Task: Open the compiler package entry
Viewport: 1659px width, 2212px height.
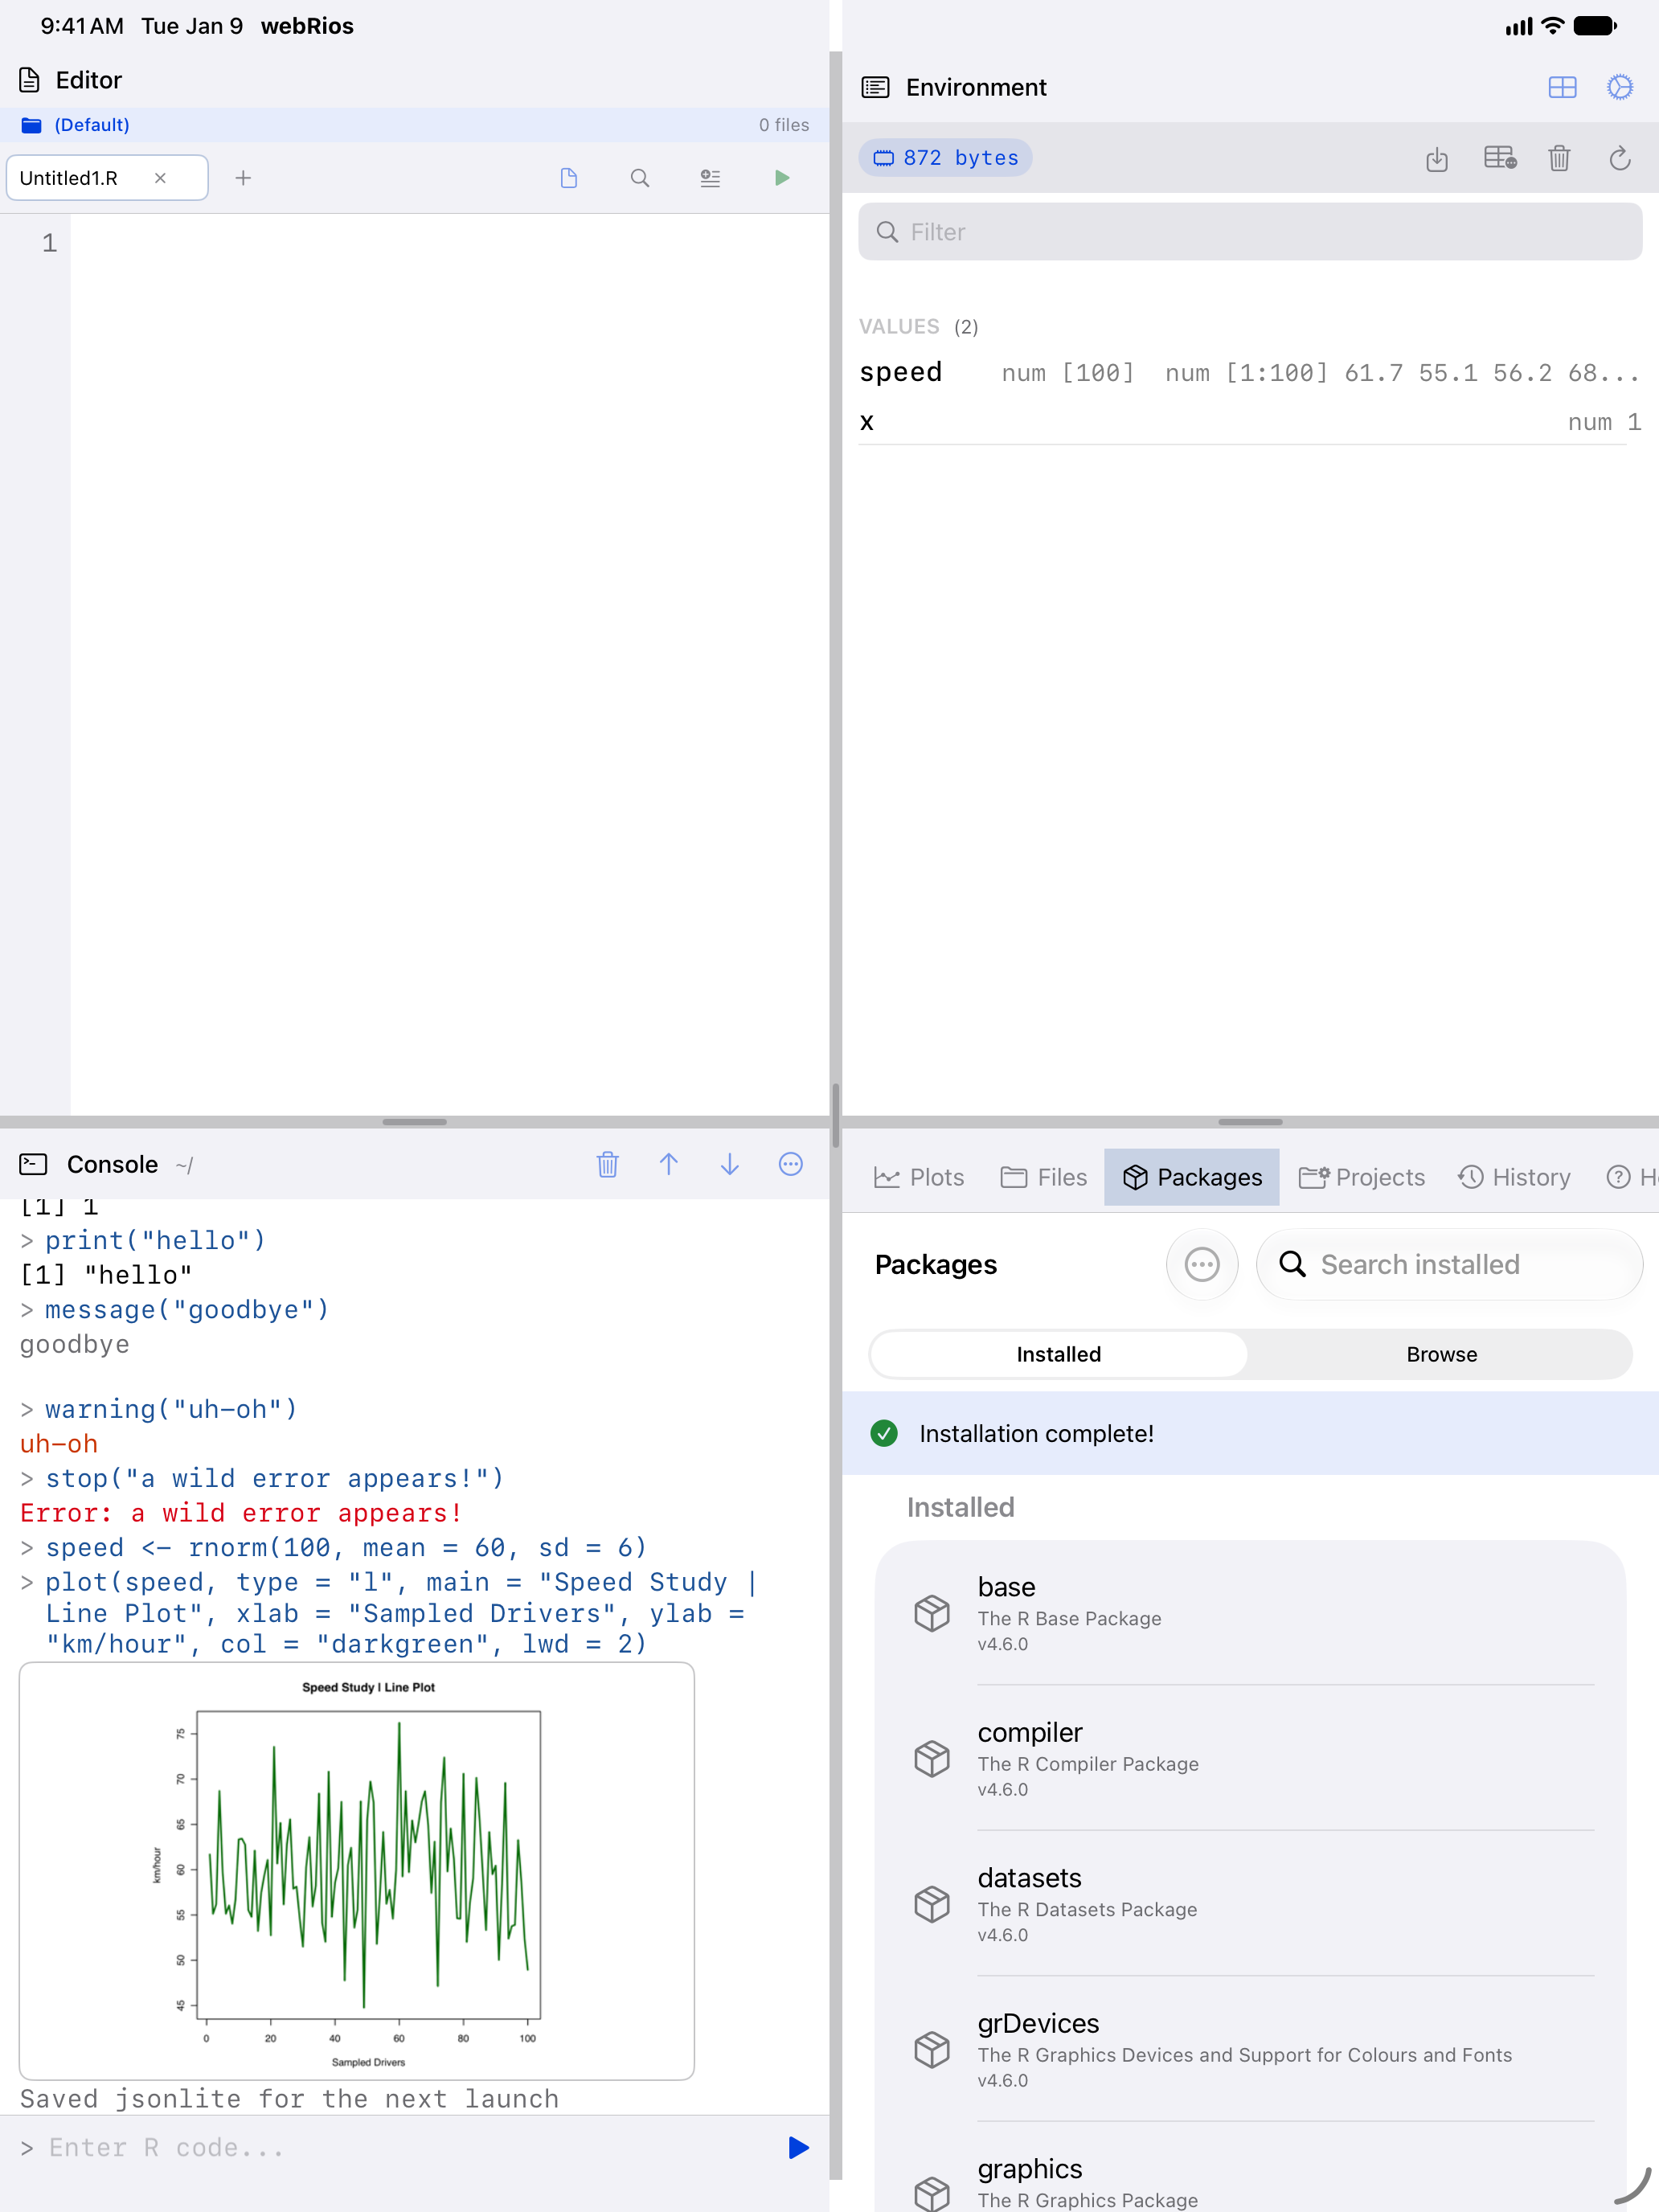Action: (1250, 1759)
